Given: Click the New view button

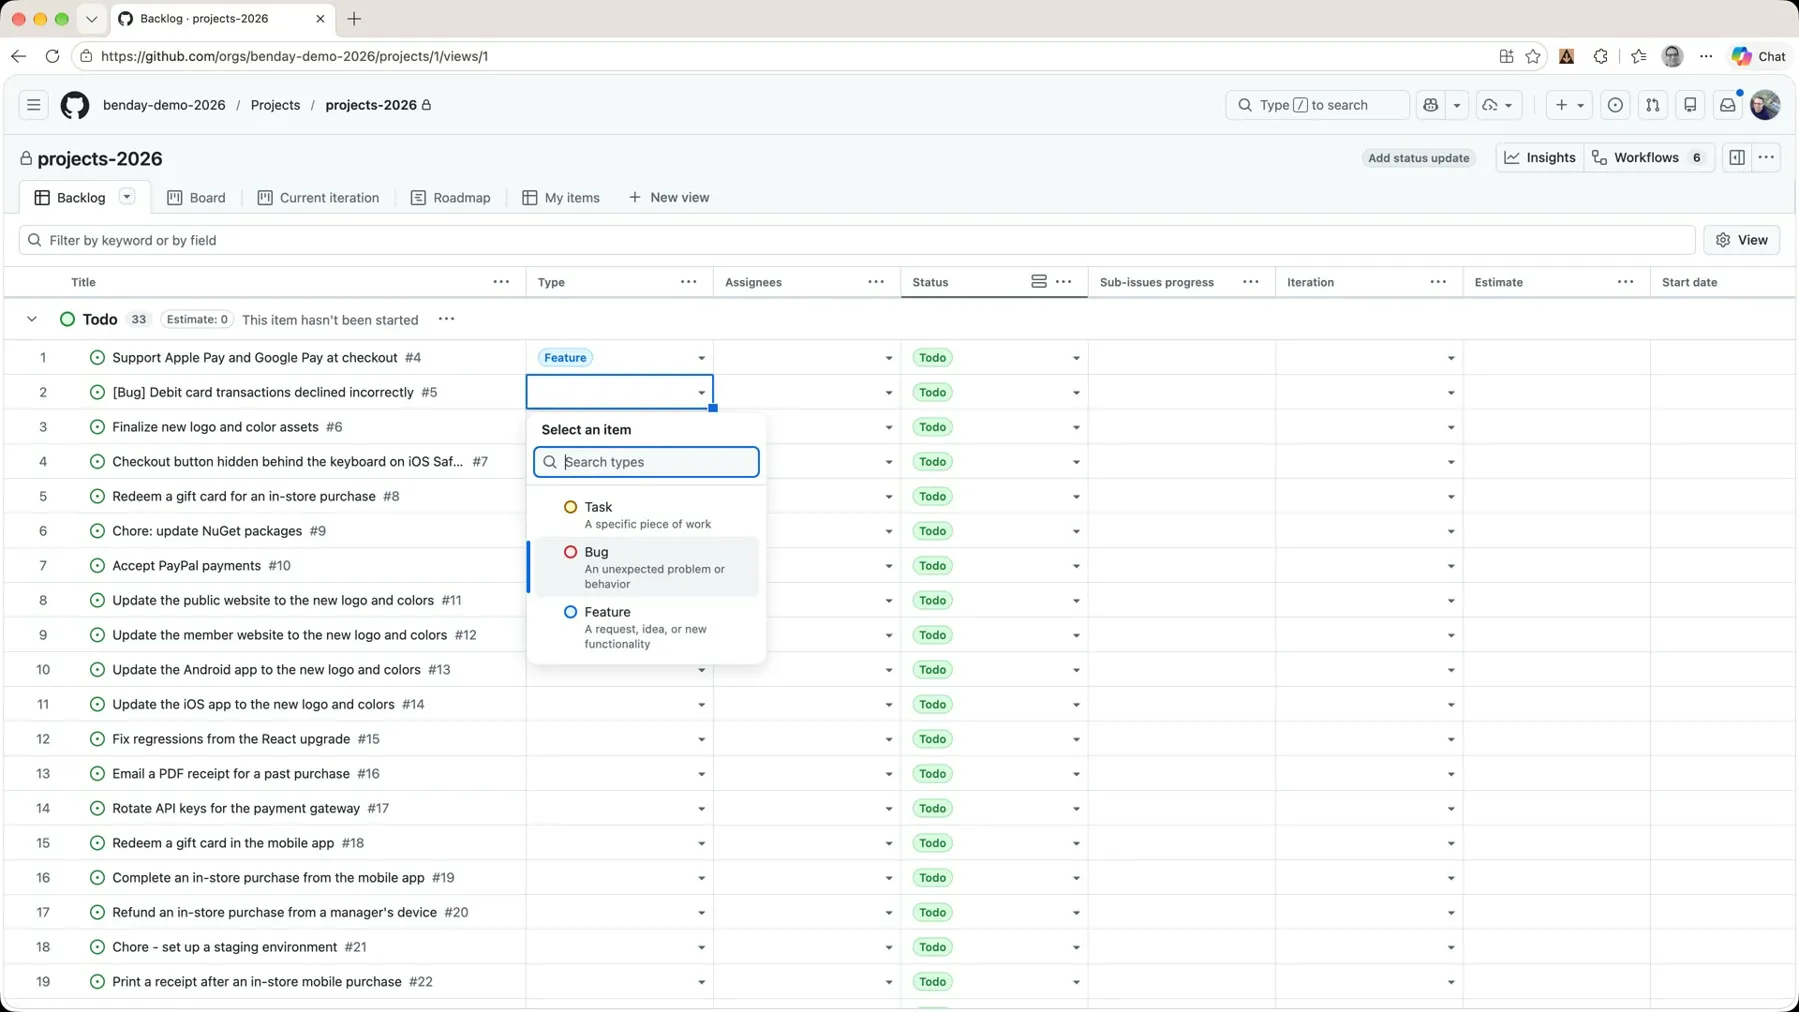Looking at the screenshot, I should pyautogui.click(x=669, y=198).
